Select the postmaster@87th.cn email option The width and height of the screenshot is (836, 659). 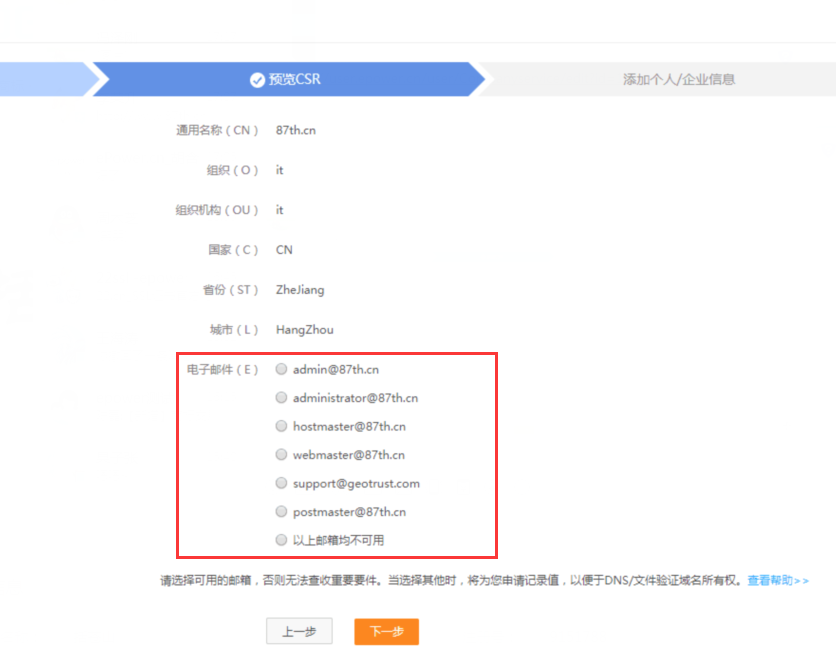281,511
